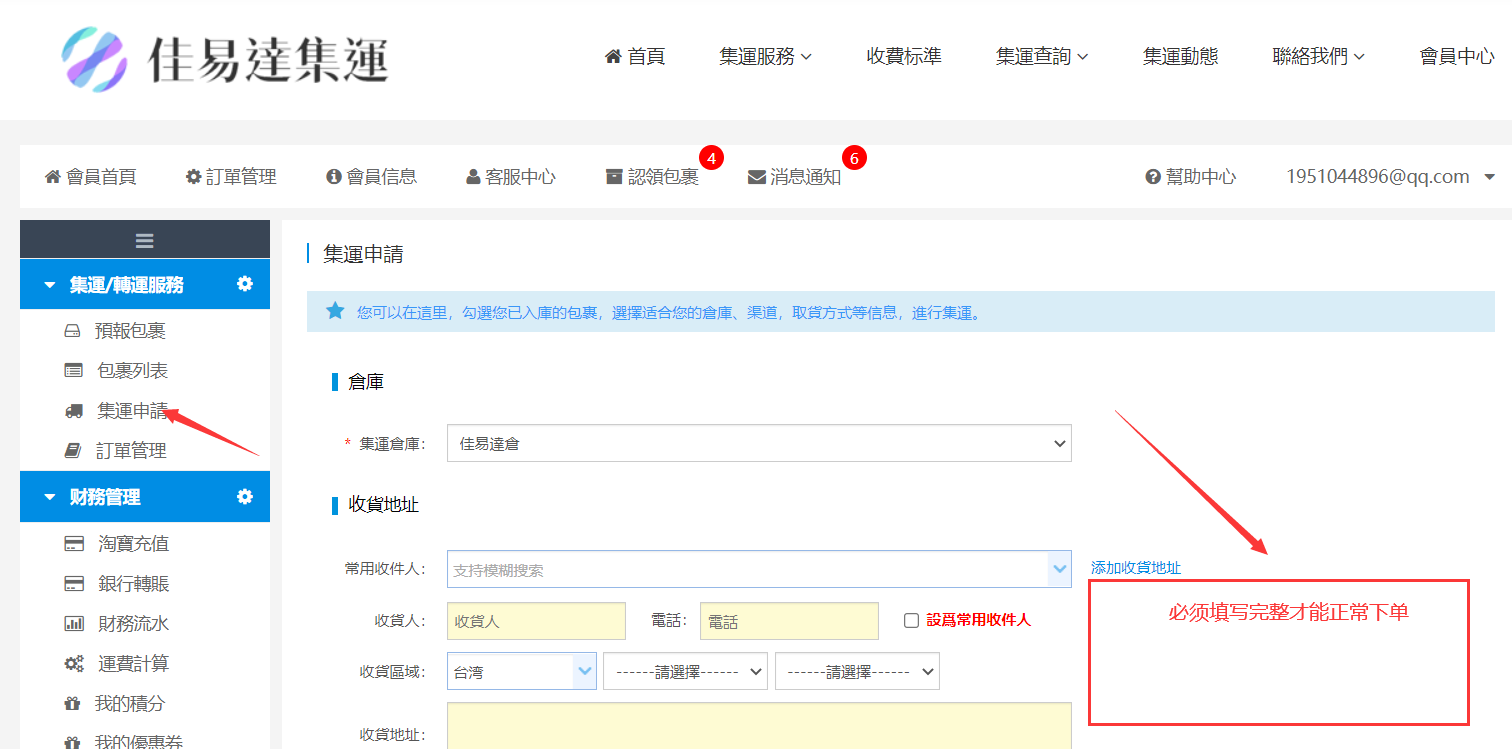Click the gear icon on 集運/轉運服務 header
This screenshot has height=749, width=1512.
pos(245,284)
